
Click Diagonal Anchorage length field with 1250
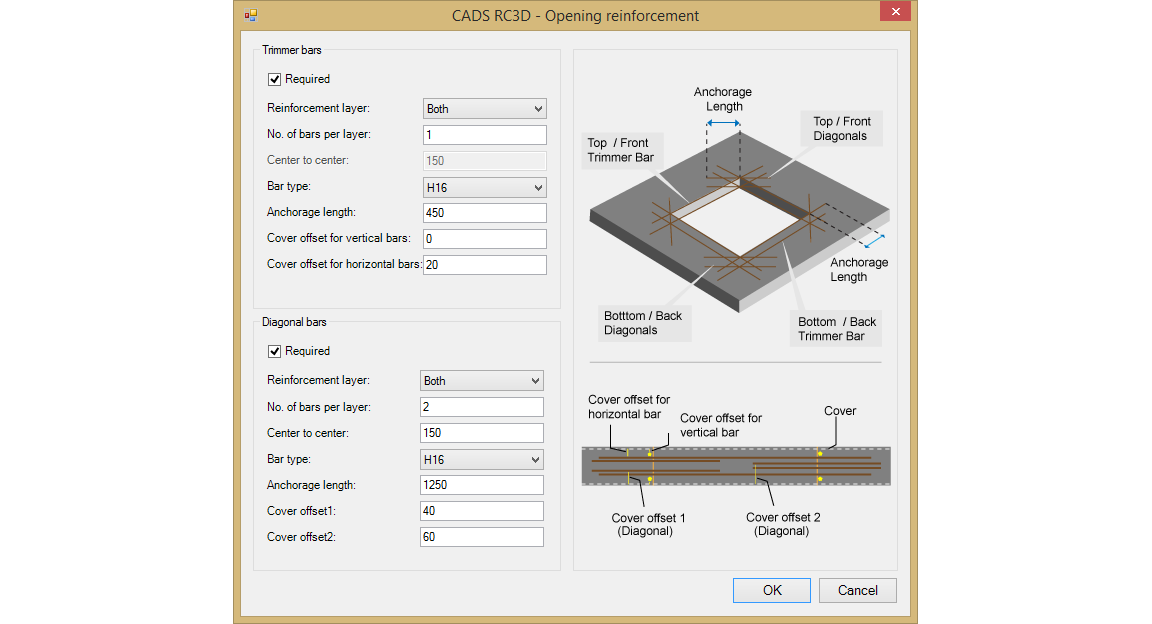(x=482, y=485)
